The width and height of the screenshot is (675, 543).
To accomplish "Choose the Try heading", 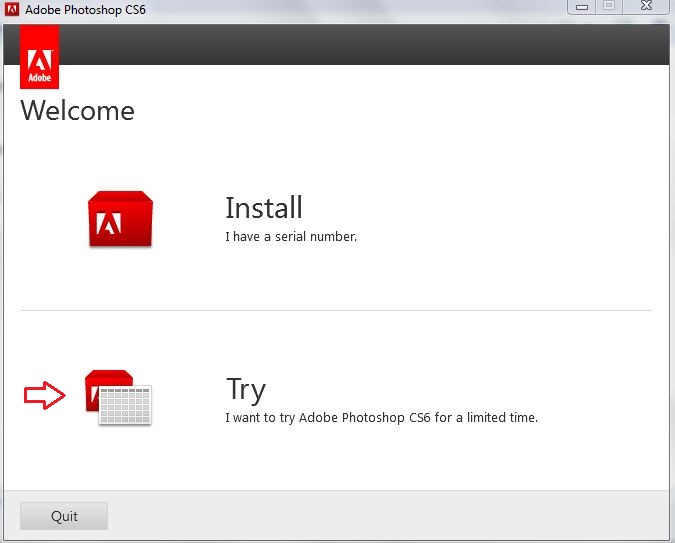I will point(246,390).
